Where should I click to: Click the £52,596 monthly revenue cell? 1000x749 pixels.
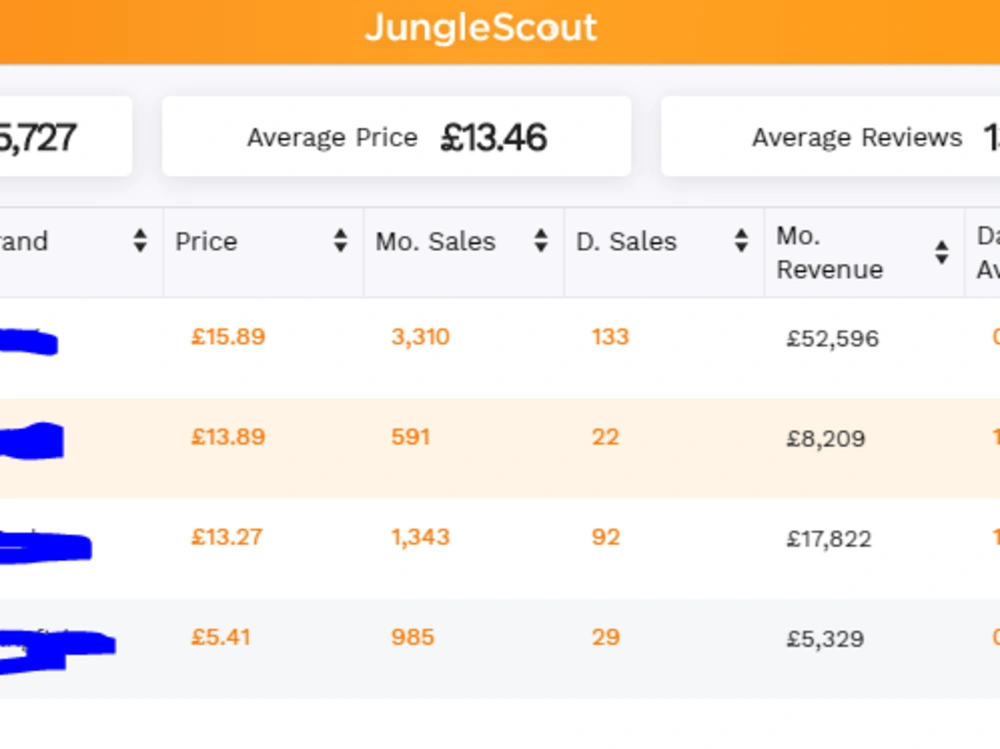833,338
